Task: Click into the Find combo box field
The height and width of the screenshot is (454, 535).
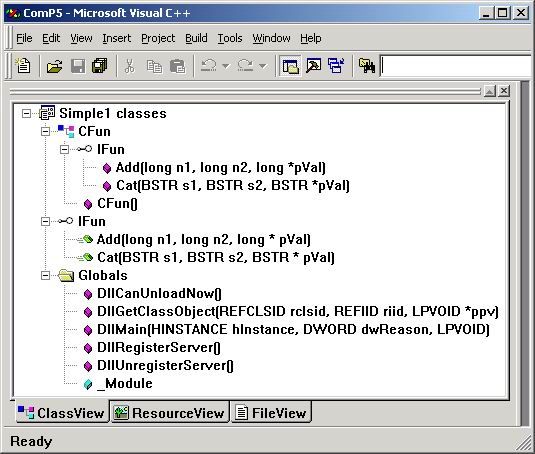Action: pos(457,65)
